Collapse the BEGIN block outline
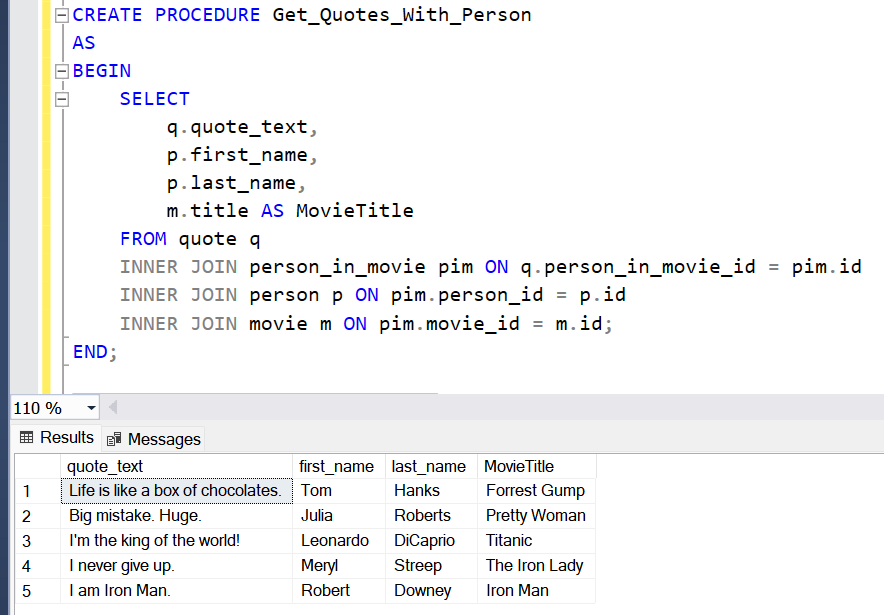 tap(62, 72)
